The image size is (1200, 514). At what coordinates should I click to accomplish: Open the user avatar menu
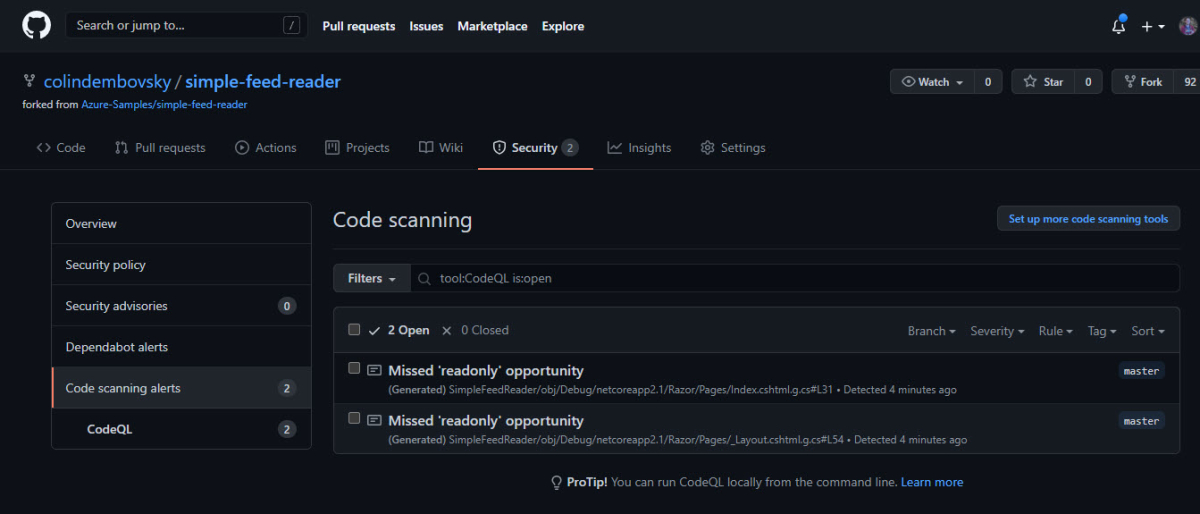pyautogui.click(x=1188, y=26)
